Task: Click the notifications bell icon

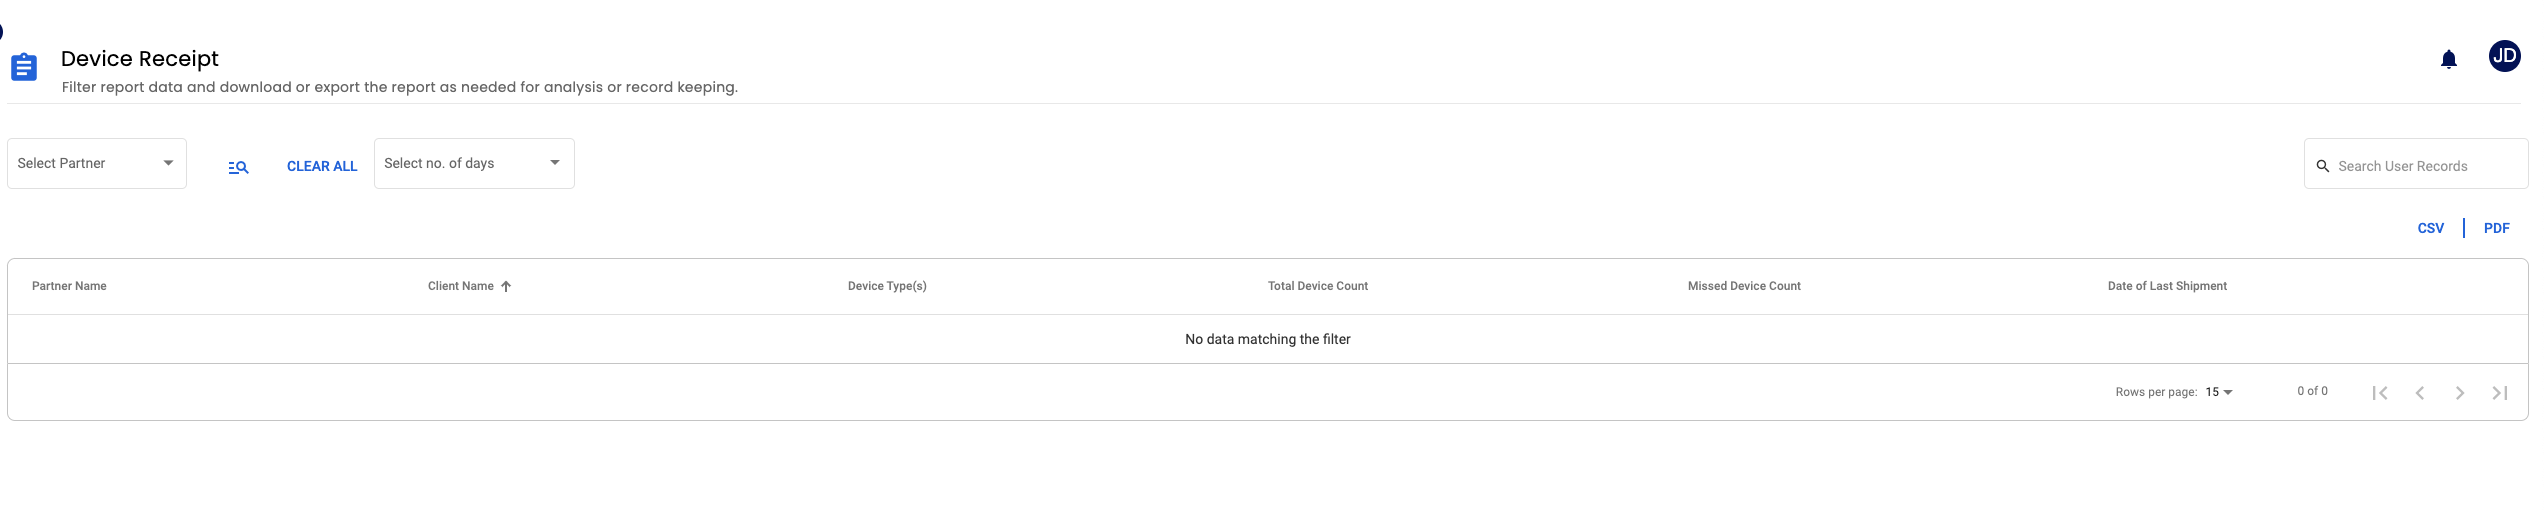Action: point(2449,60)
